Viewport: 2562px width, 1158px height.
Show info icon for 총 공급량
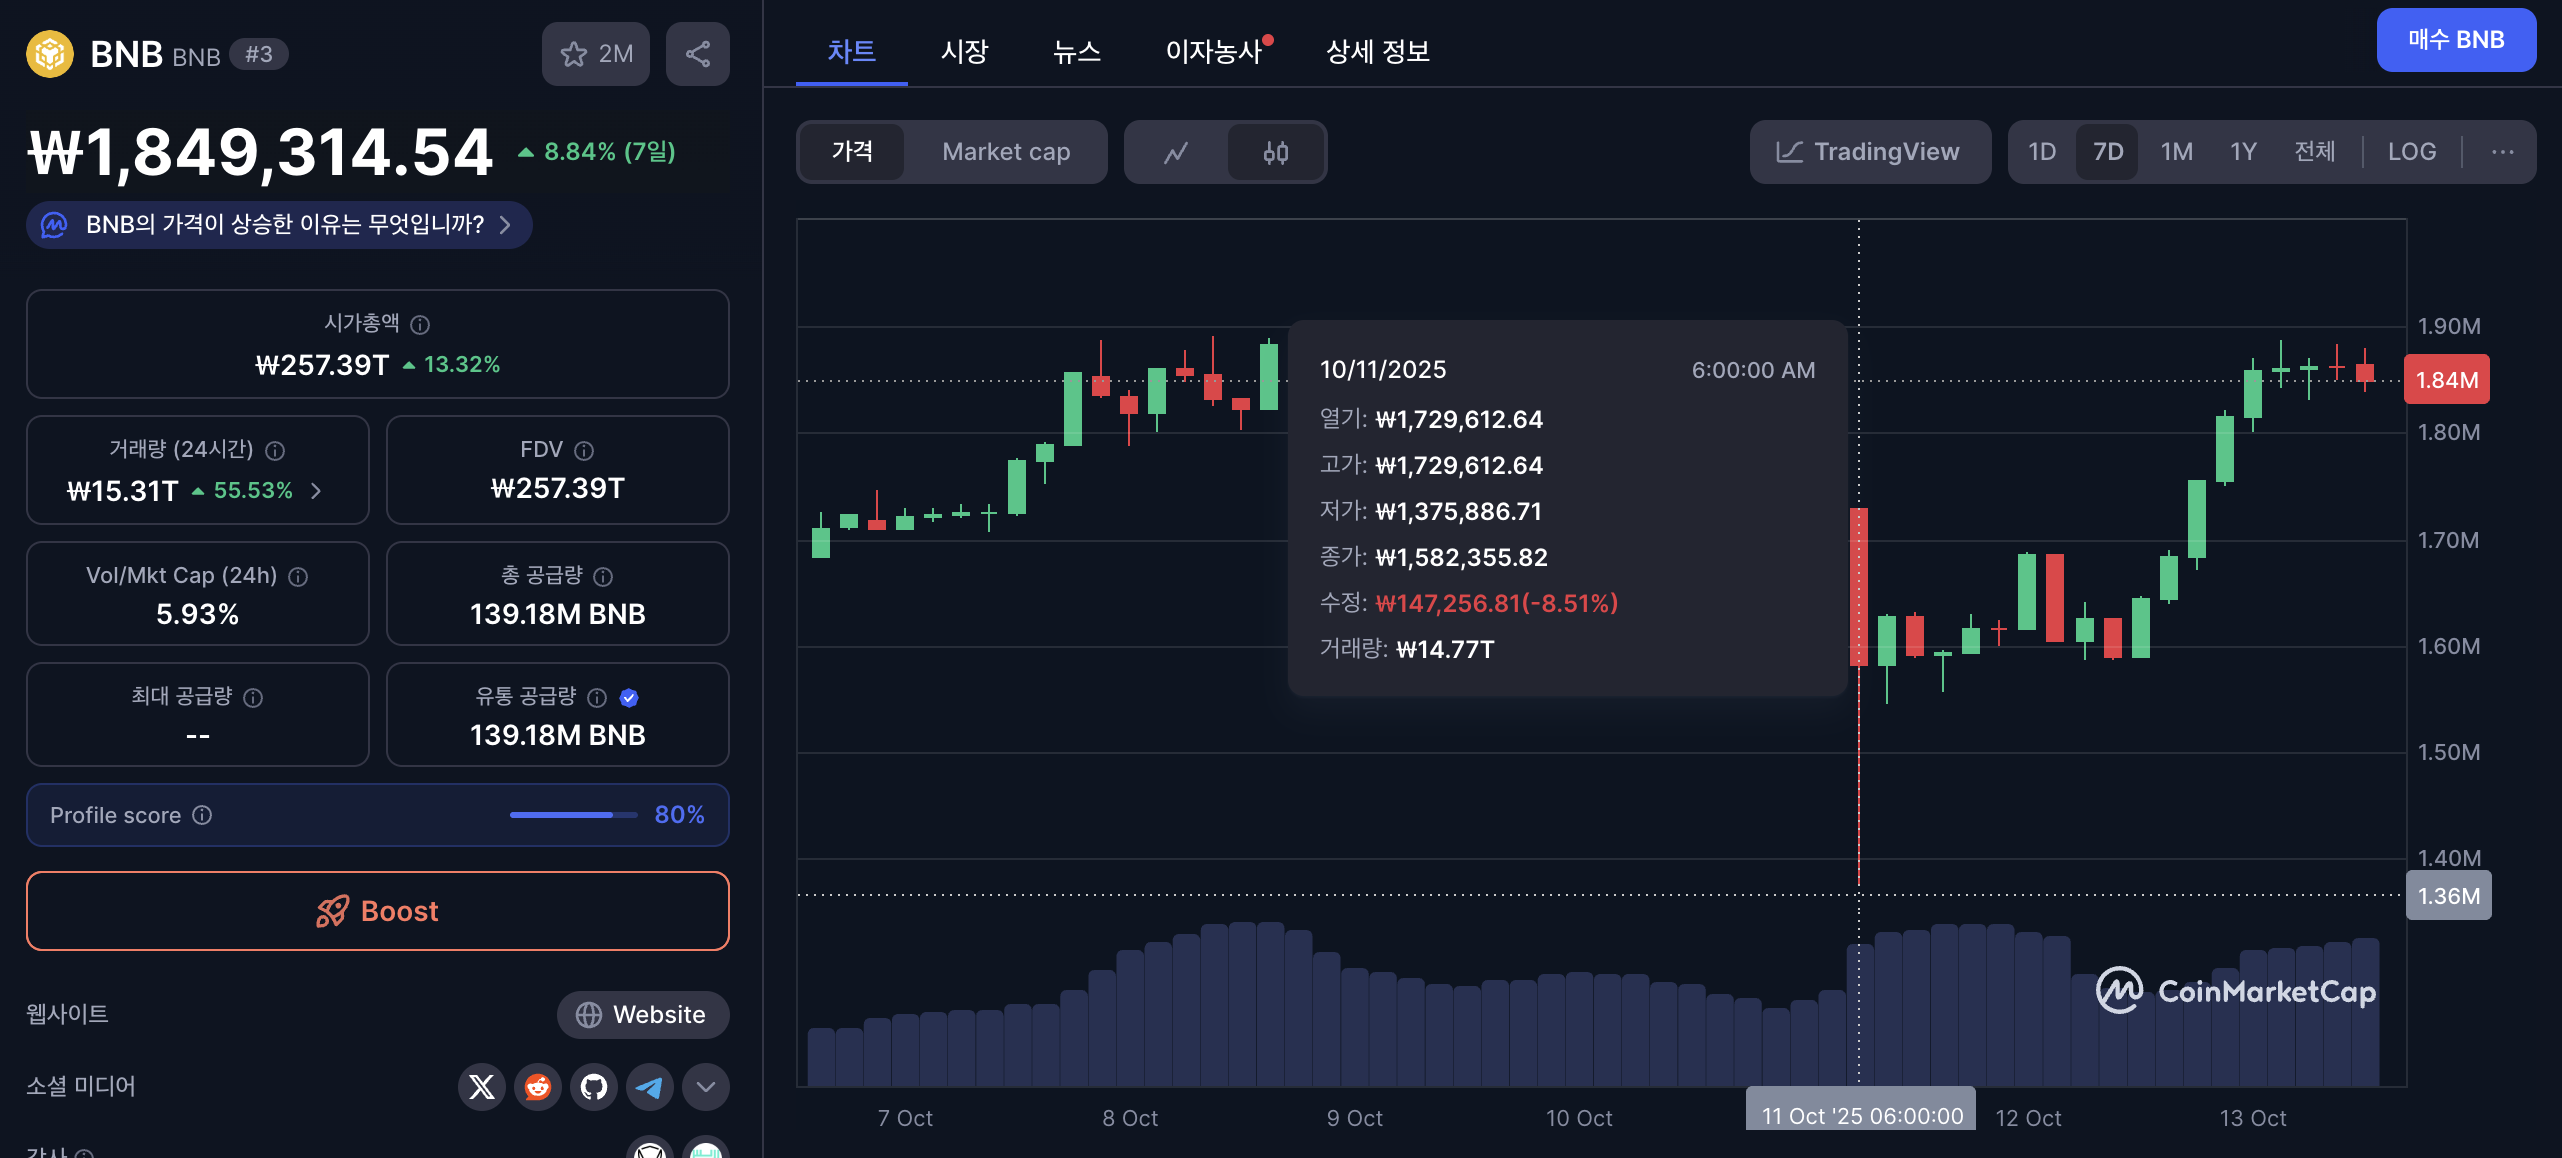(603, 576)
